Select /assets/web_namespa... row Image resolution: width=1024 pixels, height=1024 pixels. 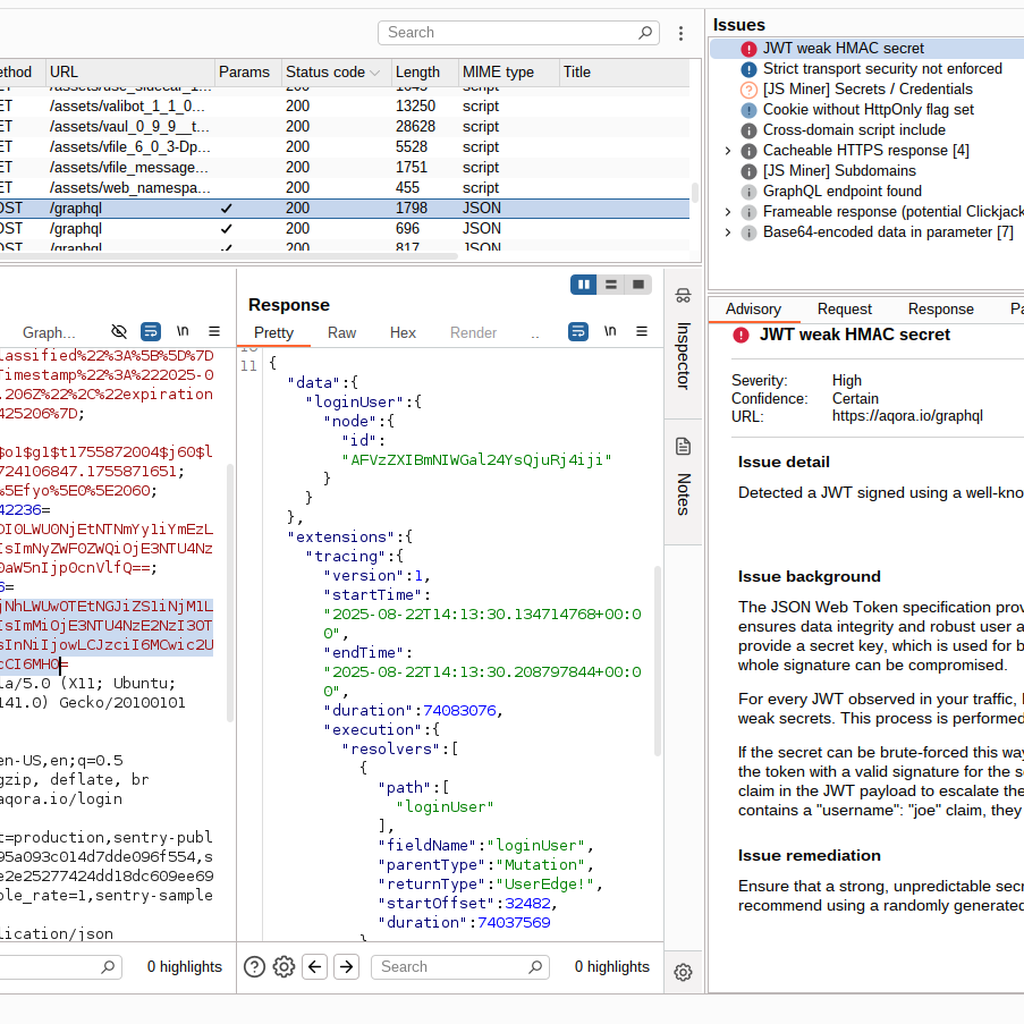point(344,188)
